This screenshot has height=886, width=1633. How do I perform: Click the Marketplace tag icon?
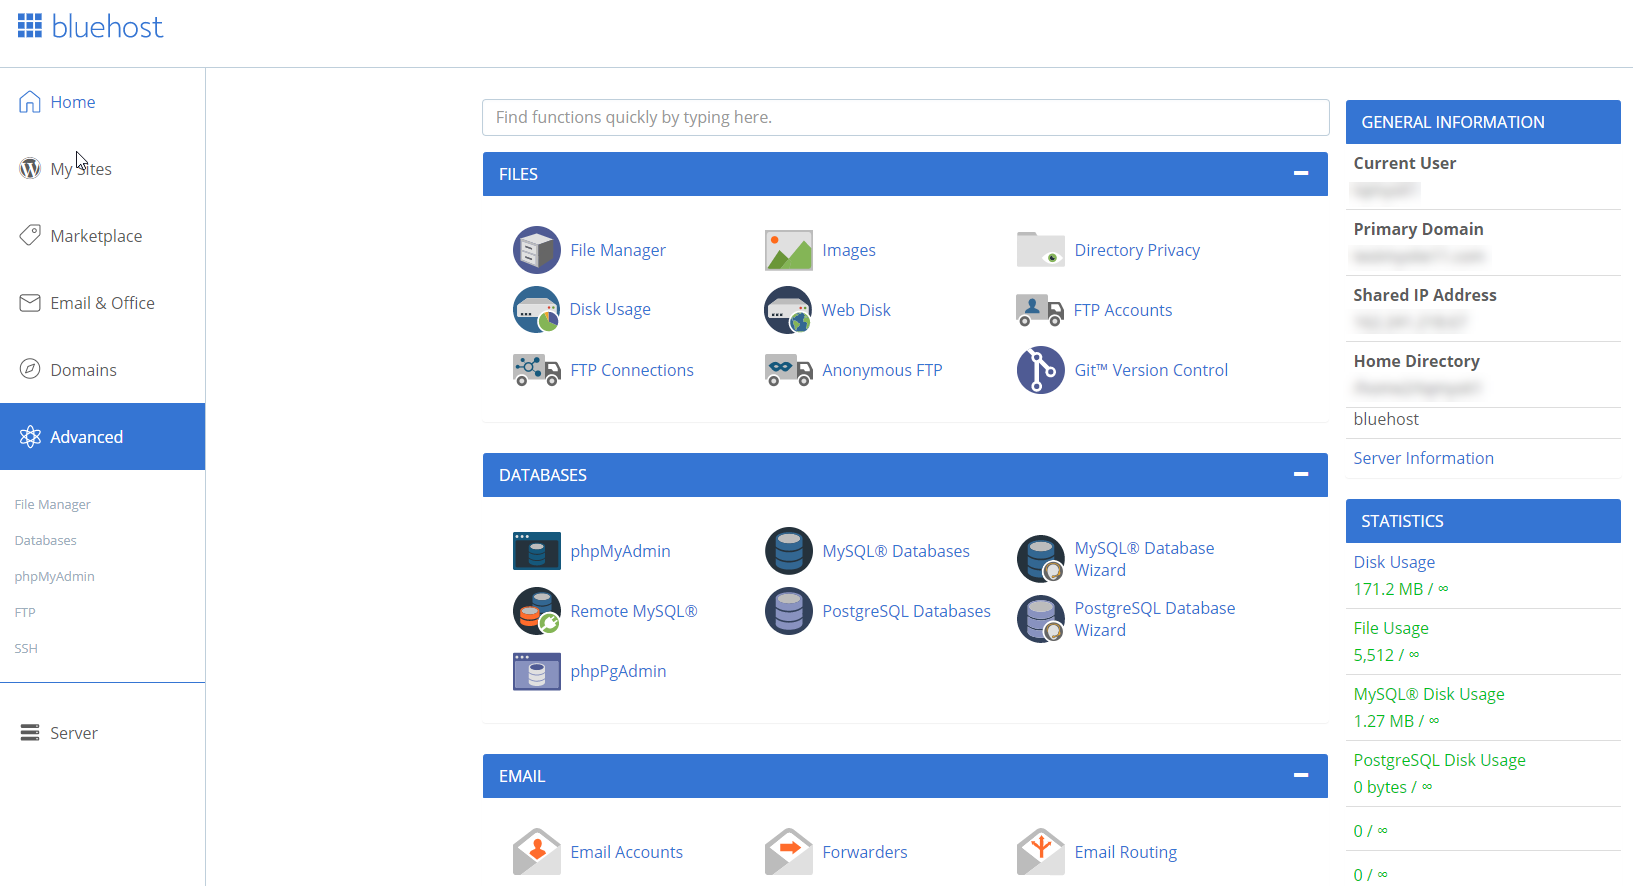(30, 235)
